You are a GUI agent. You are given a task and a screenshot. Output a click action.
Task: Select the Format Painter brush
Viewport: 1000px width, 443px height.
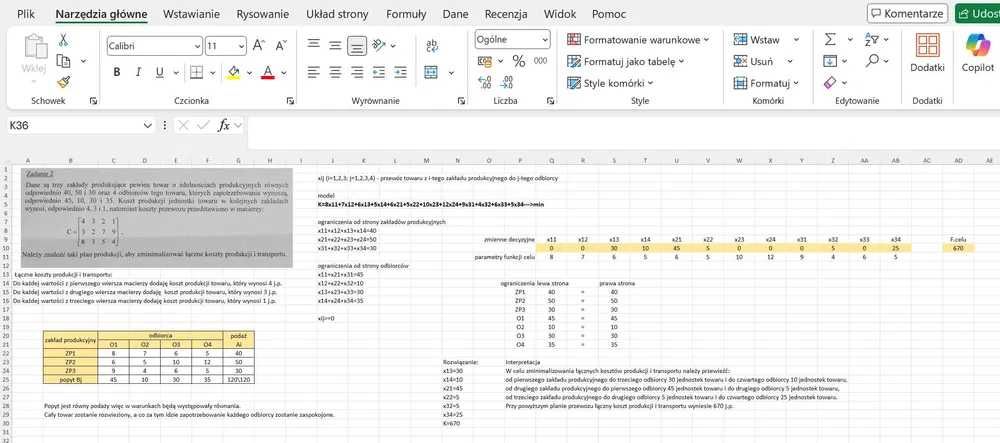63,82
